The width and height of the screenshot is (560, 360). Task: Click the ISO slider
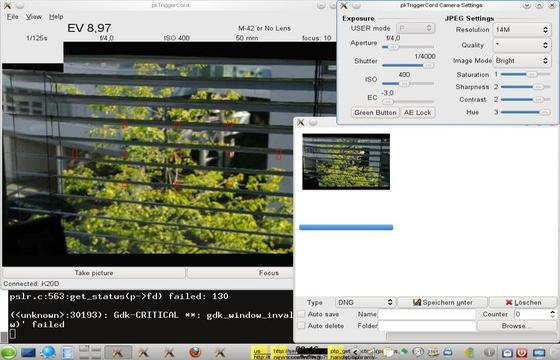point(408,84)
